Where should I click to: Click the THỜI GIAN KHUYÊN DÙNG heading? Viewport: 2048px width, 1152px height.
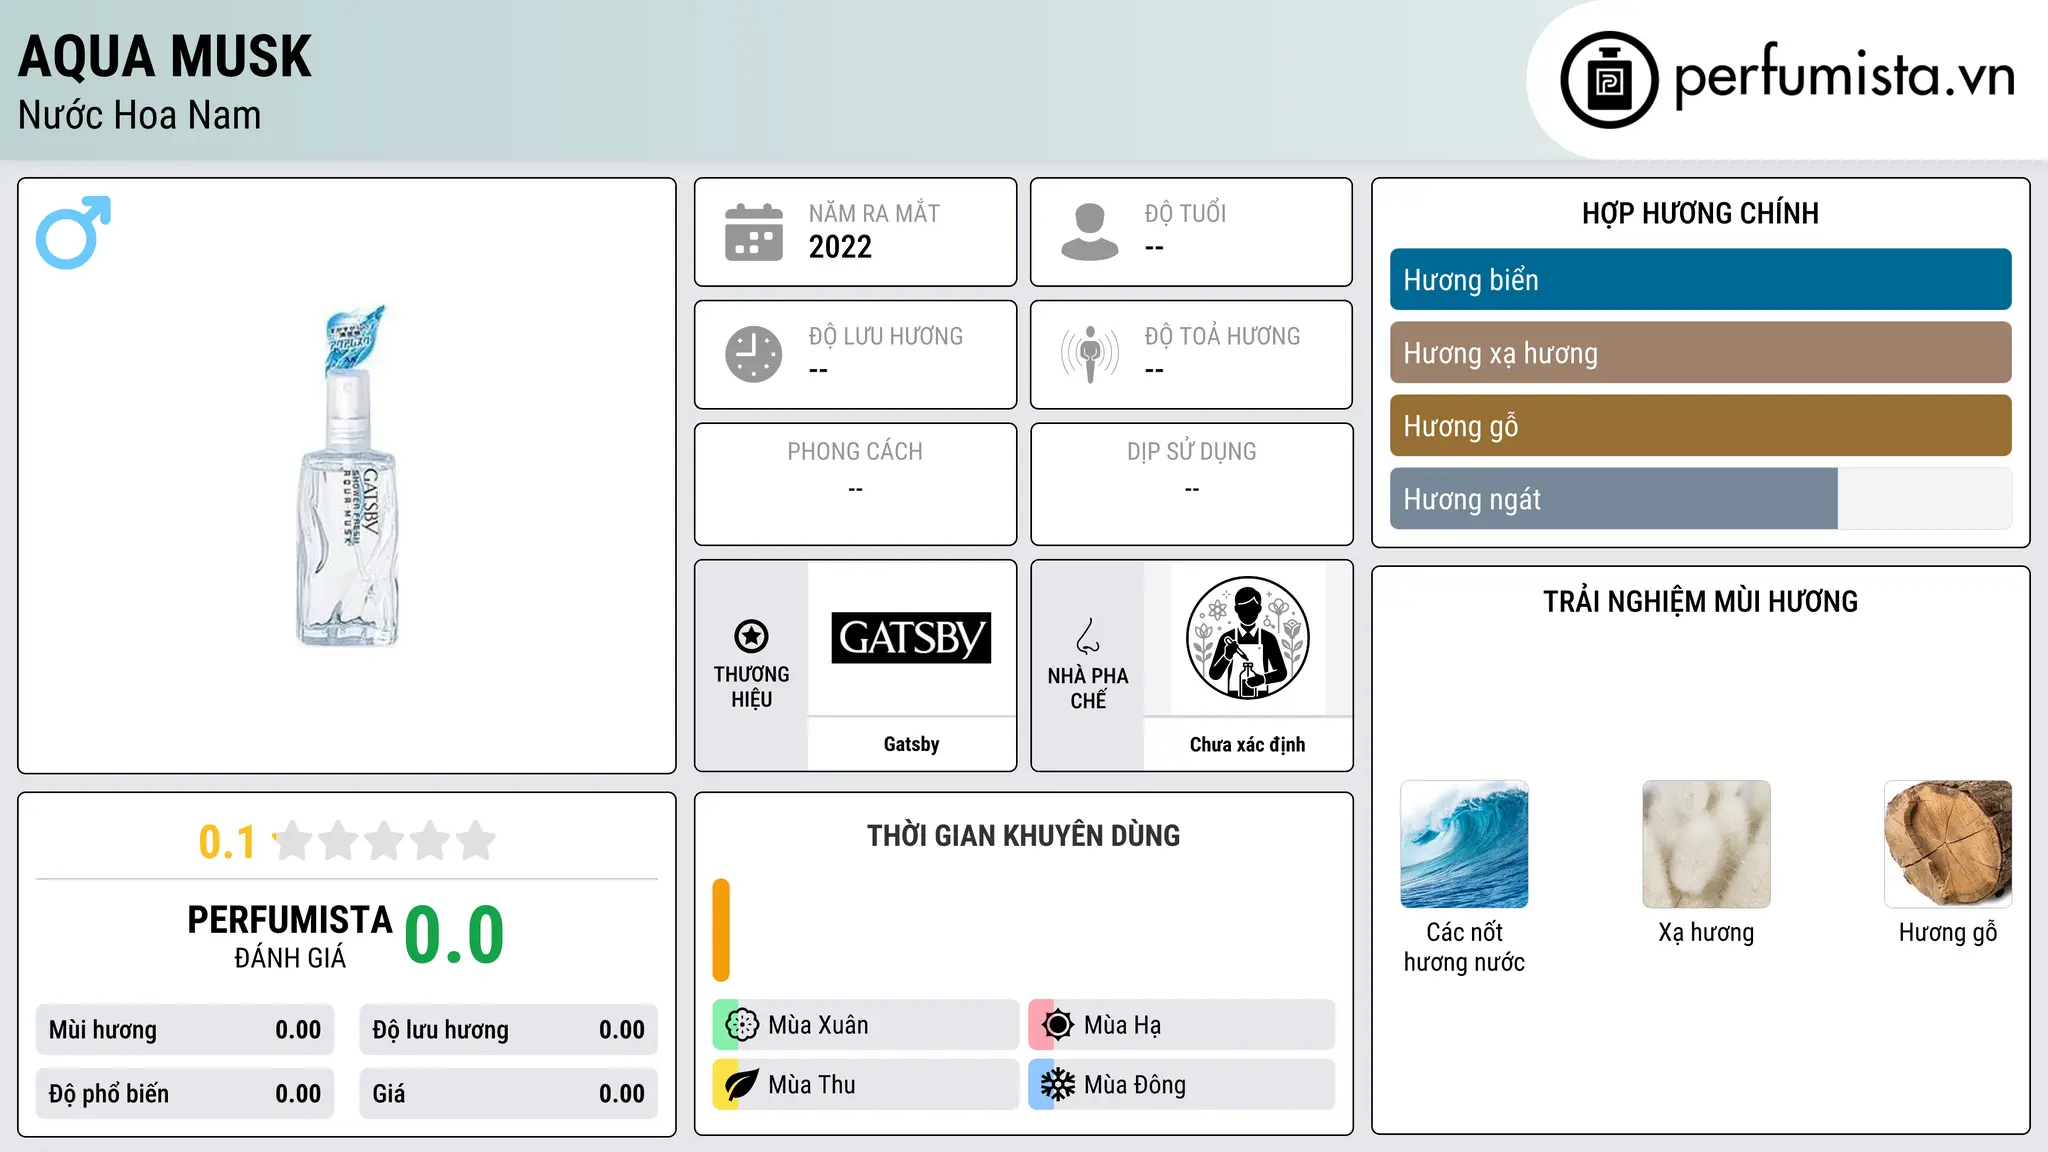pos(1023,835)
